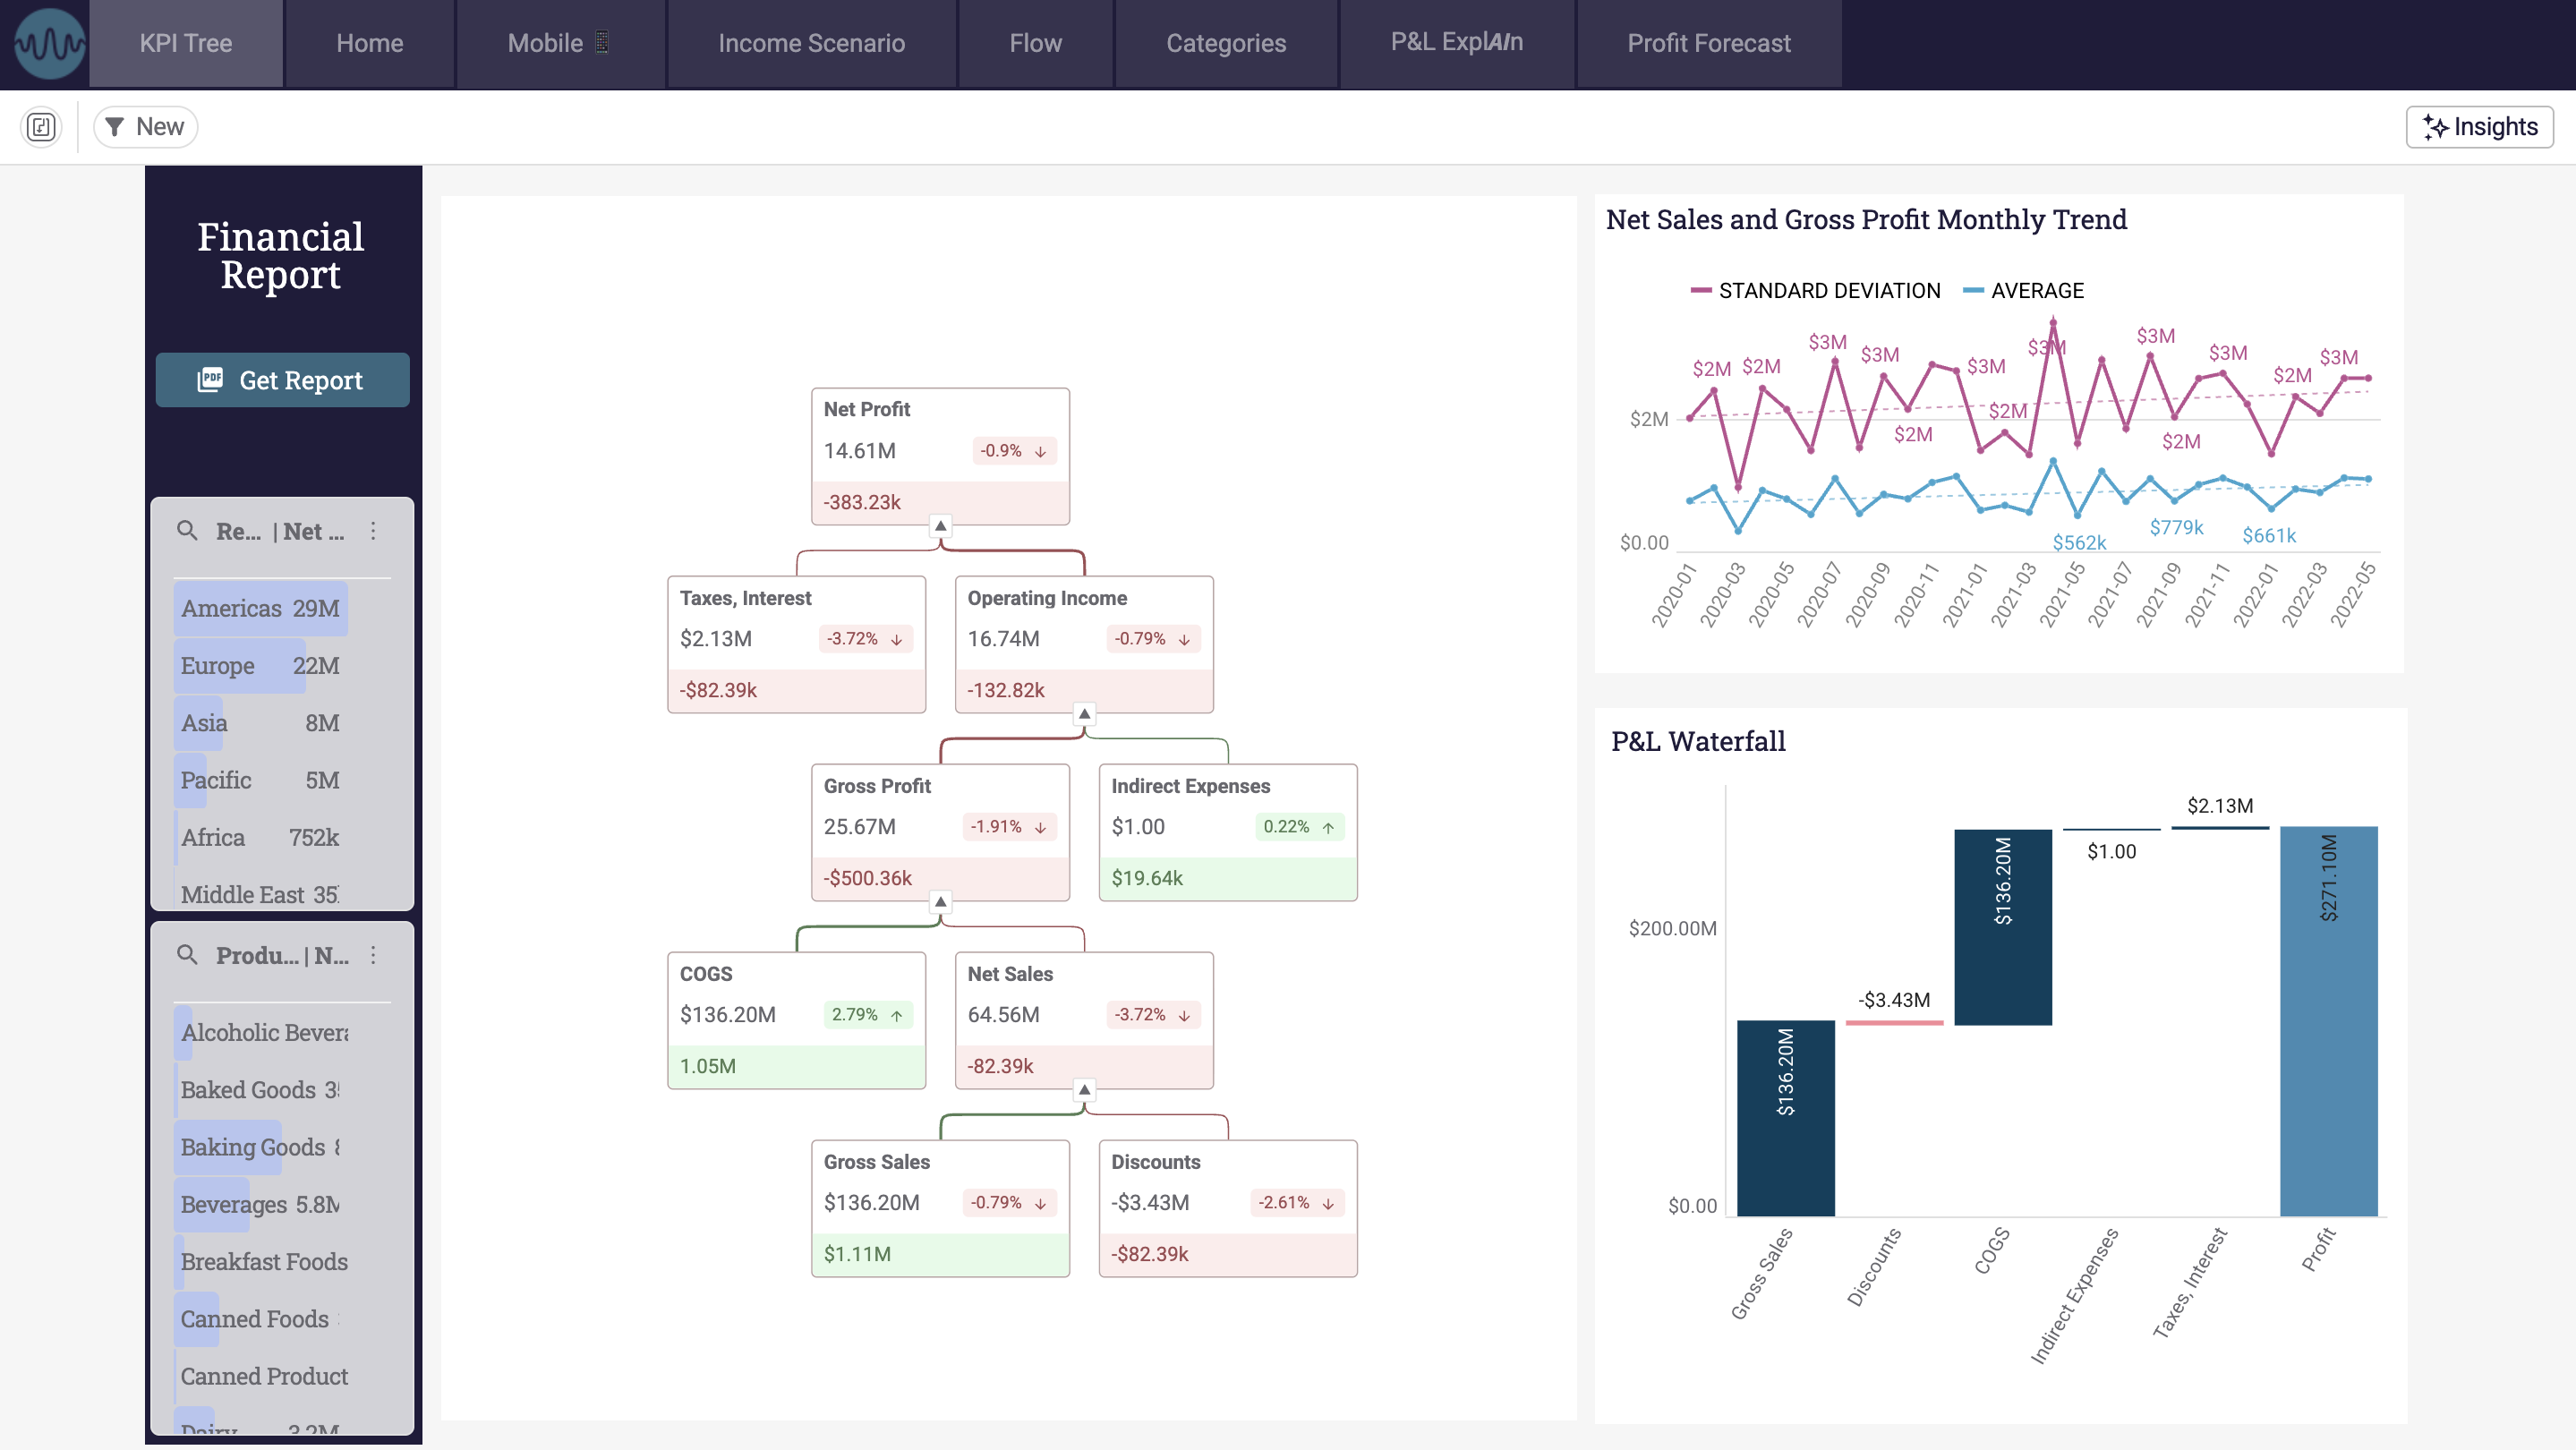Select Asia 8M in region list
Image resolution: width=2576 pixels, height=1450 pixels.
coord(261,722)
